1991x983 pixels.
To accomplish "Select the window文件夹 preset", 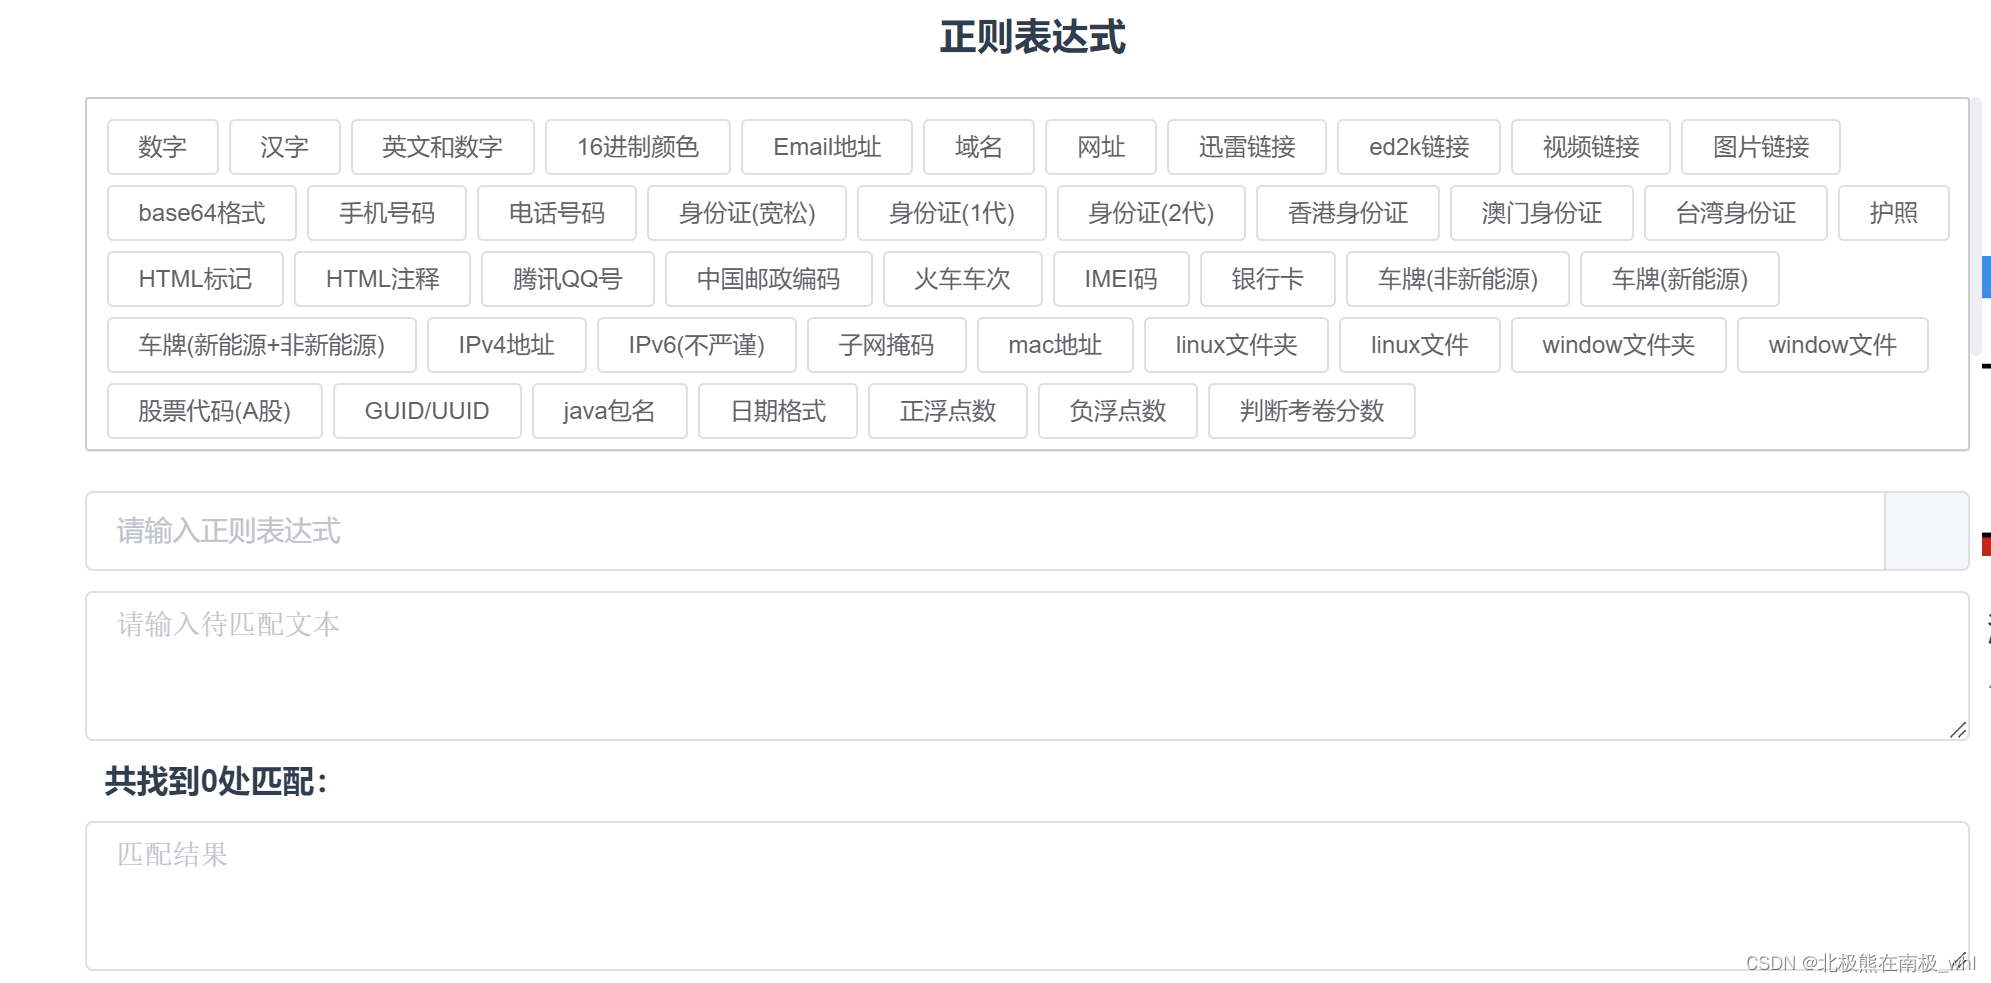I will click(x=1618, y=344).
